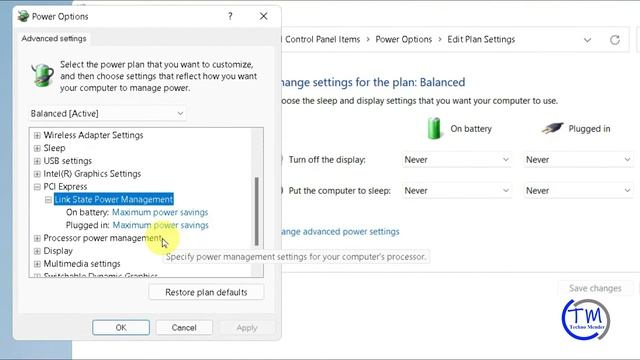
Task: Collapse Link State Power Management node
Action: [48, 200]
